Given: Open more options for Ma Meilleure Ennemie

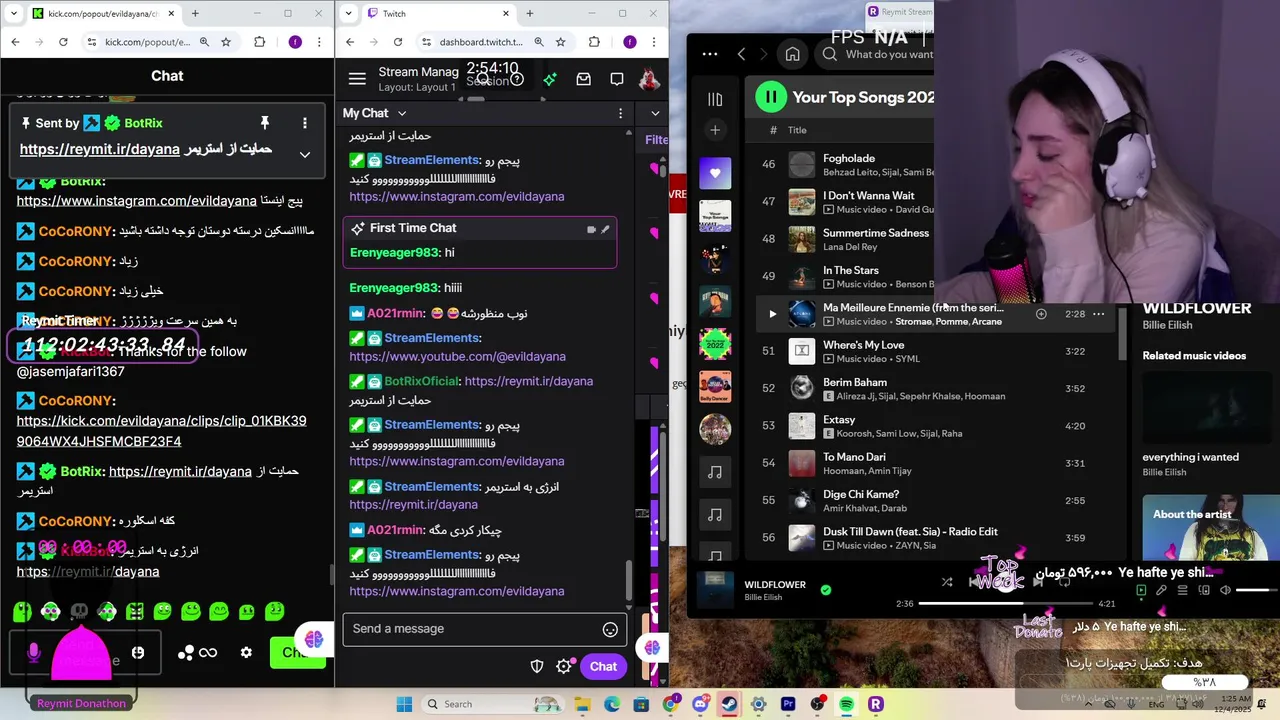Looking at the screenshot, I should tap(1098, 314).
